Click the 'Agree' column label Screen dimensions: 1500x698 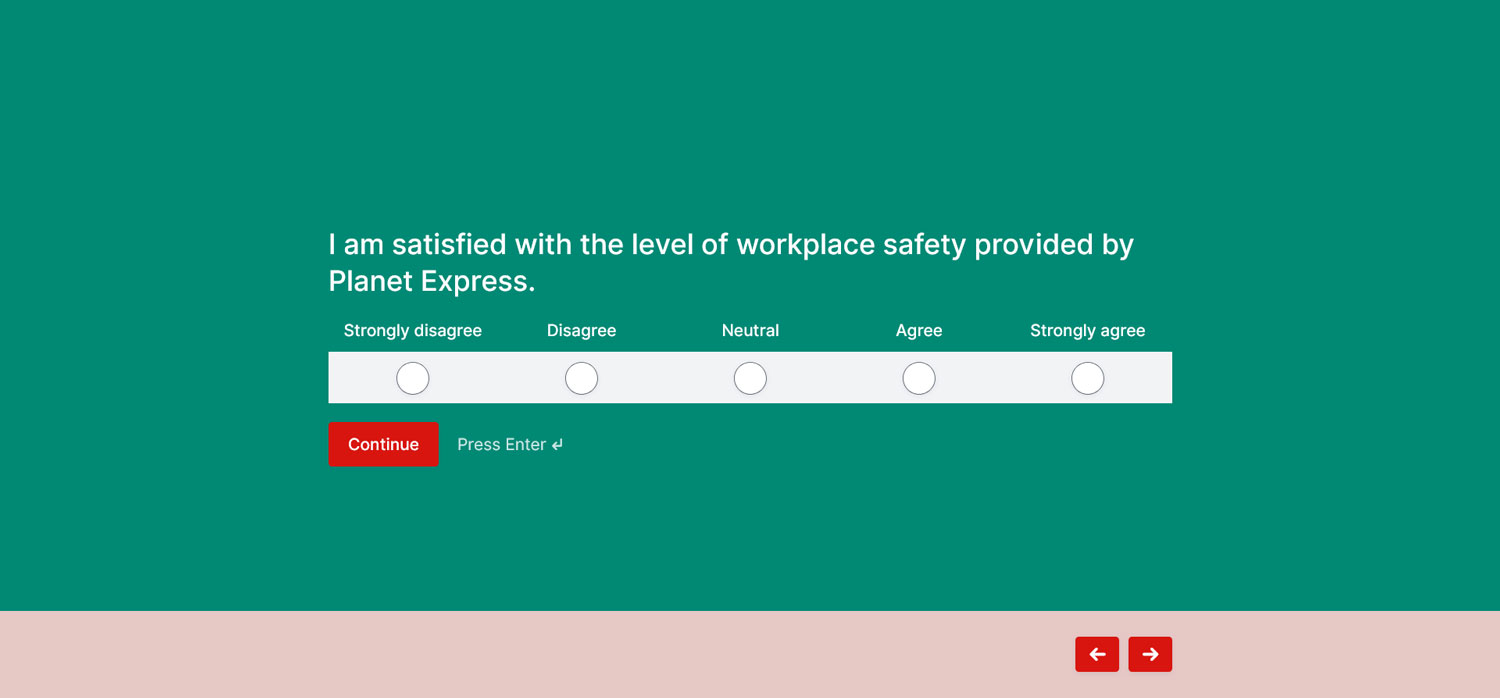[919, 331]
